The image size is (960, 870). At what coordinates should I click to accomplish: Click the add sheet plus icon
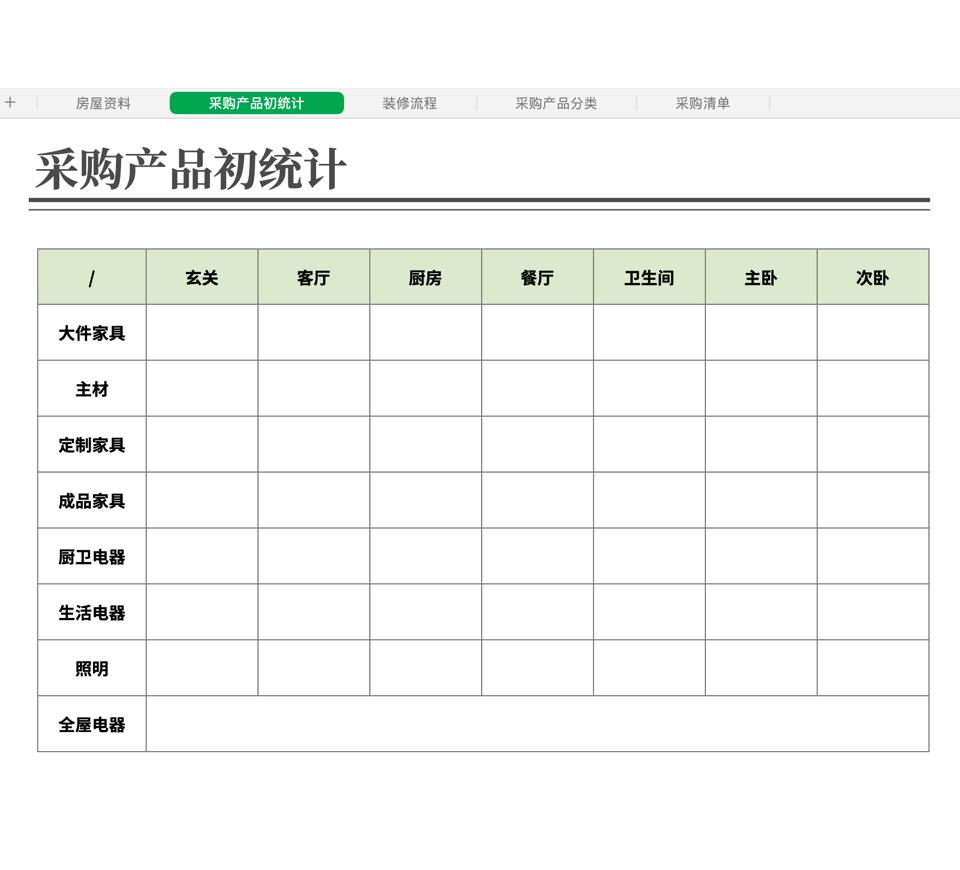coord(10,103)
